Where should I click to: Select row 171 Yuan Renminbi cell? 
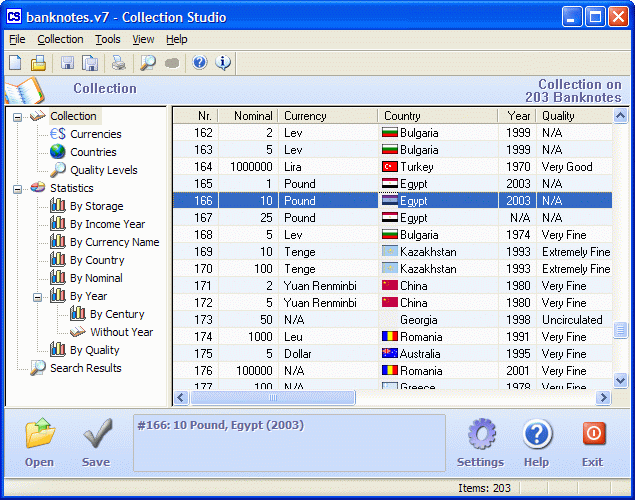click(x=328, y=285)
